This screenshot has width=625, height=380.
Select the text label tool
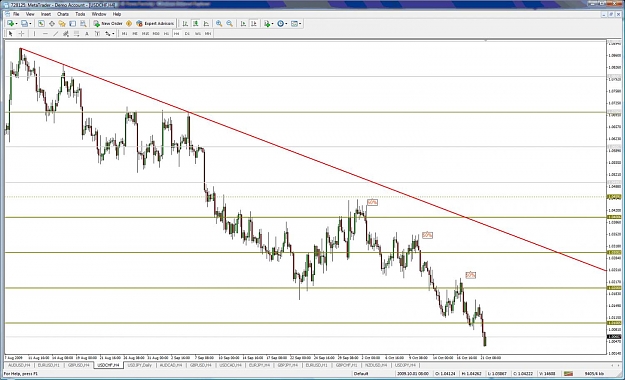click(97, 33)
